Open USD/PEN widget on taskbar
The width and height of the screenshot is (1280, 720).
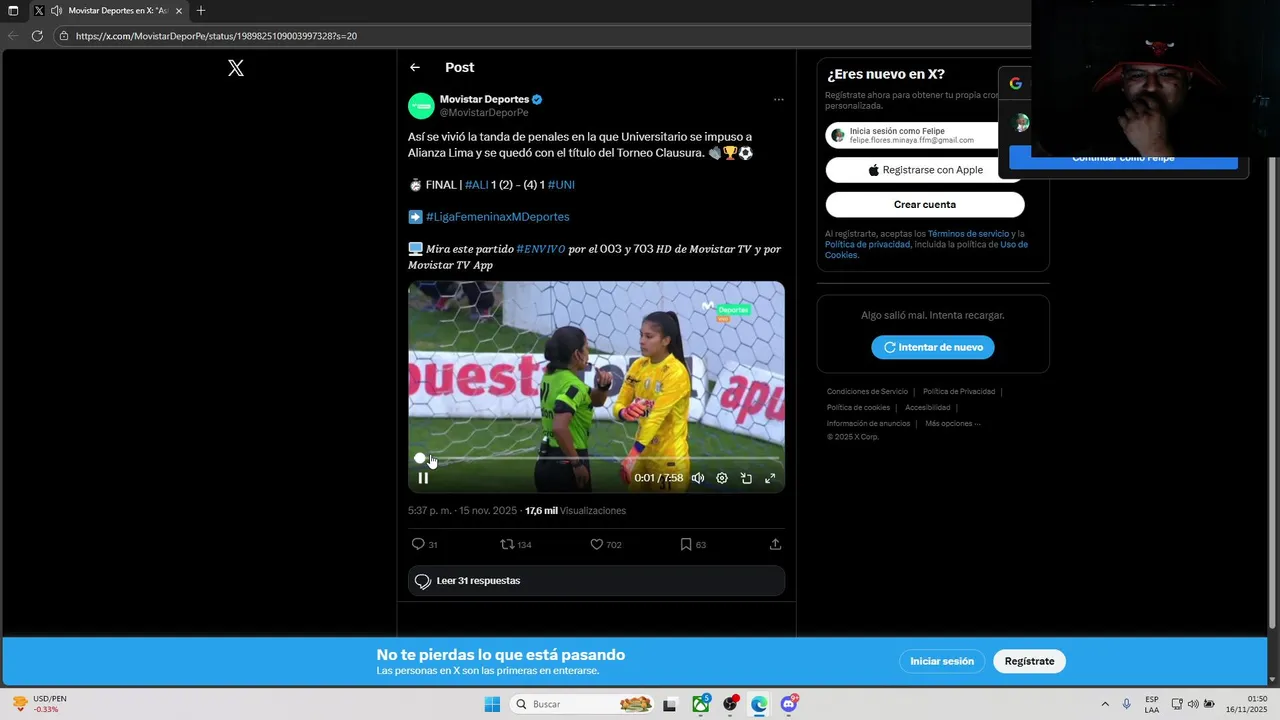[x=40, y=704]
